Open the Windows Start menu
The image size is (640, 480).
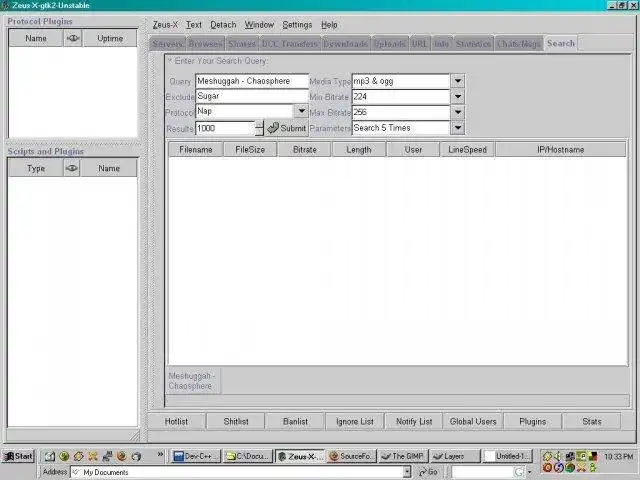click(18, 456)
